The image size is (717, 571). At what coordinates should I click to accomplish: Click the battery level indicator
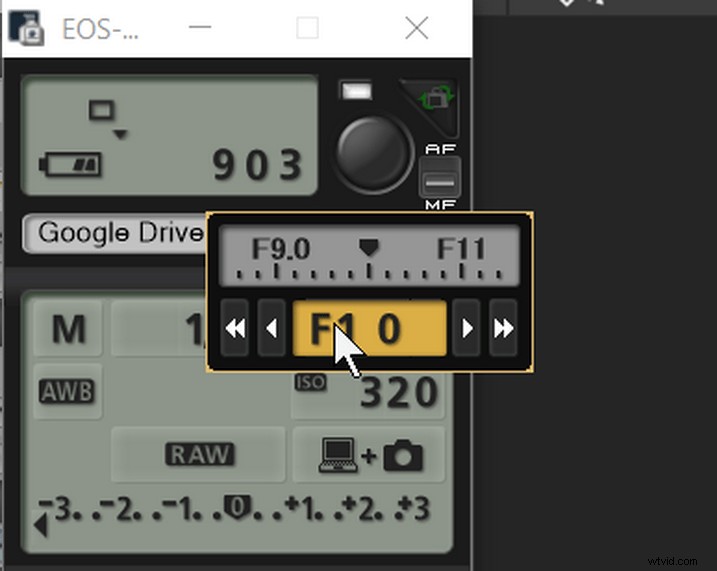coord(70,164)
